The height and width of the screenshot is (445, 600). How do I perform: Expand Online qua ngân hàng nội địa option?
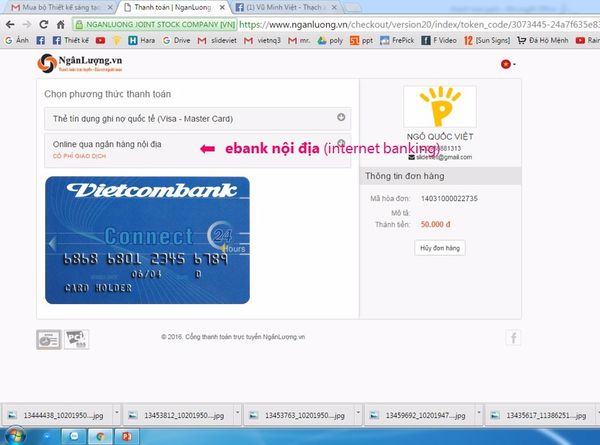click(x=197, y=150)
